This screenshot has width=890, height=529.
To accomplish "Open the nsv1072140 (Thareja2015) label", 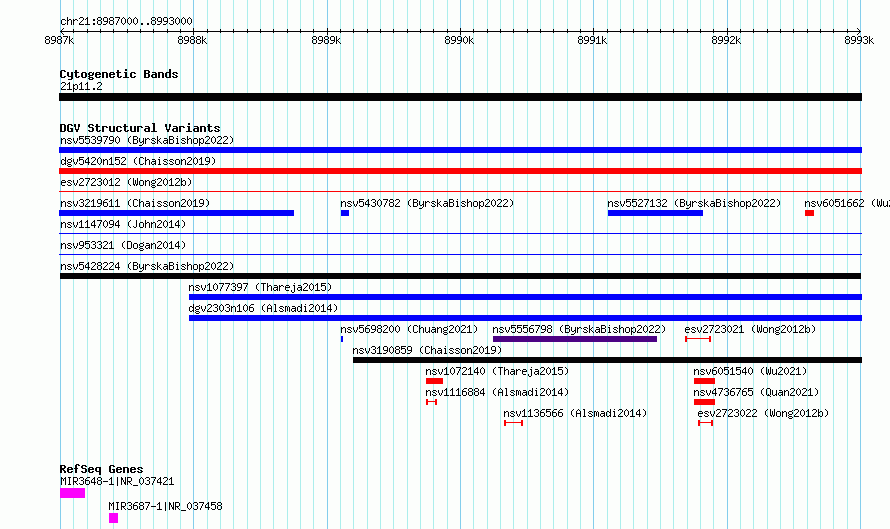I will click(497, 371).
